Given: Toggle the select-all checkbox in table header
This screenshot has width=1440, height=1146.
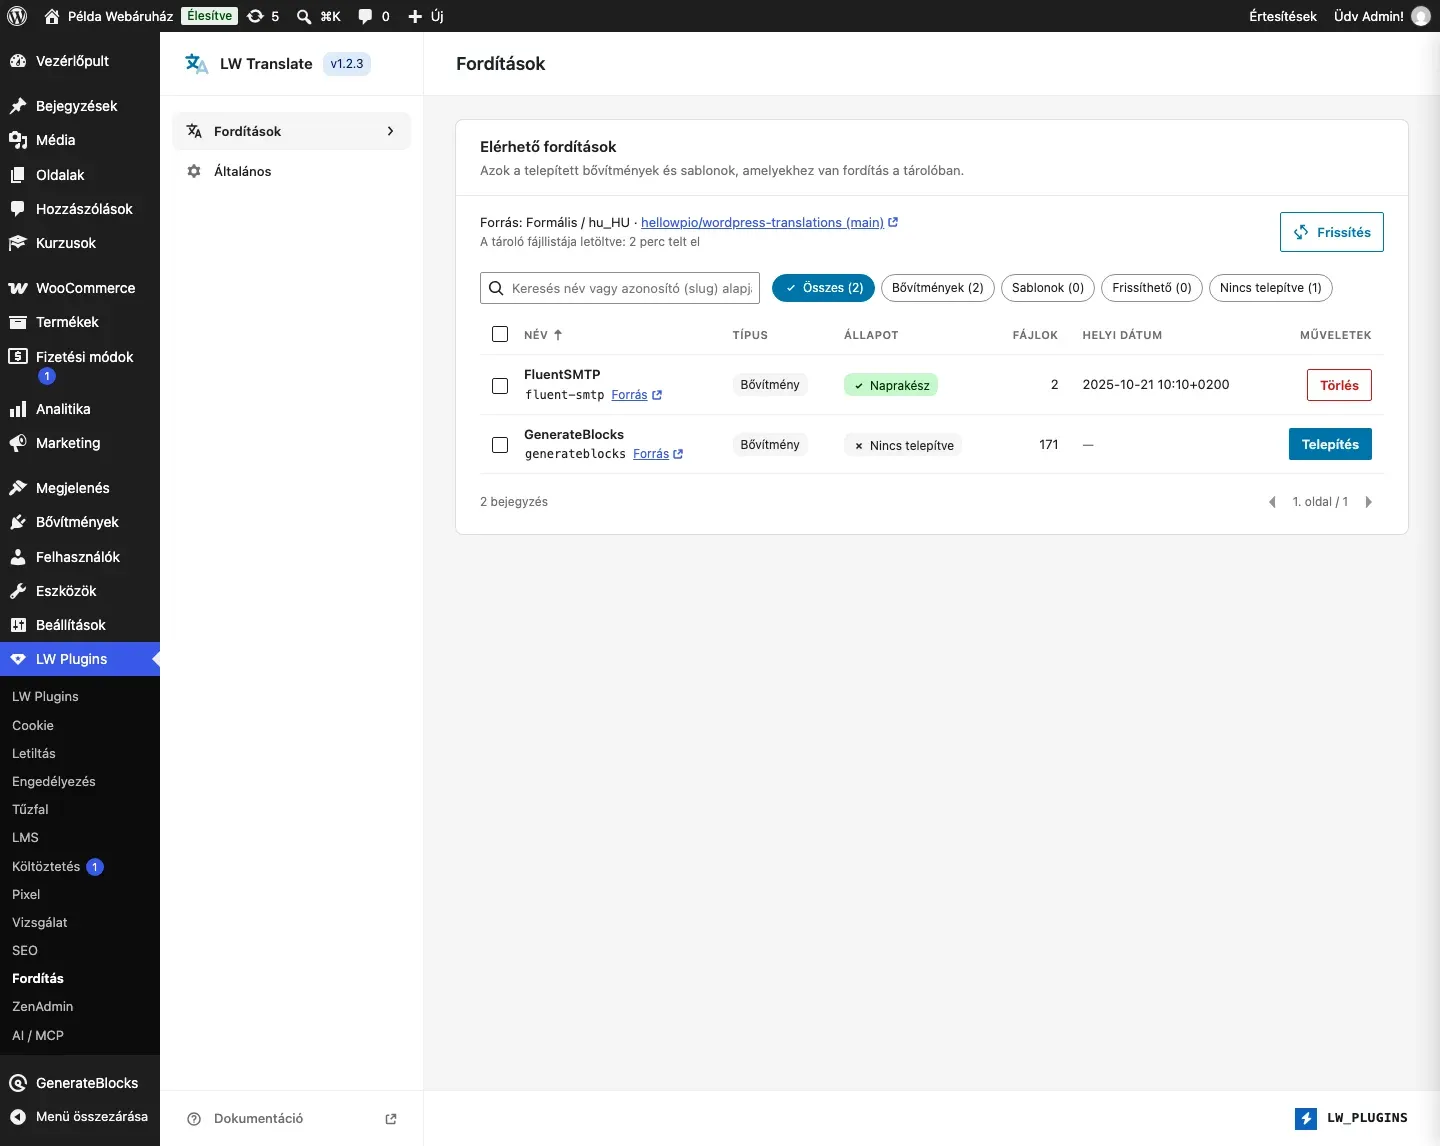Looking at the screenshot, I should (x=500, y=334).
